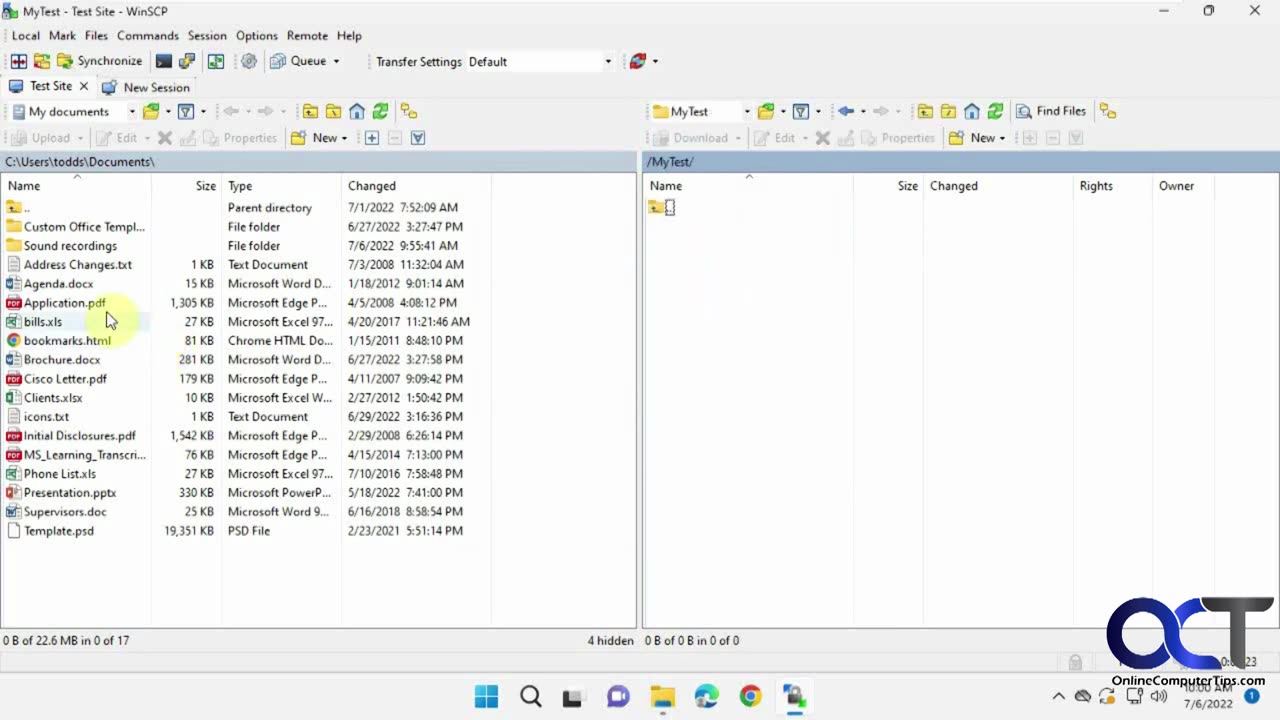Open File Explorer from the taskbar

tap(662, 696)
